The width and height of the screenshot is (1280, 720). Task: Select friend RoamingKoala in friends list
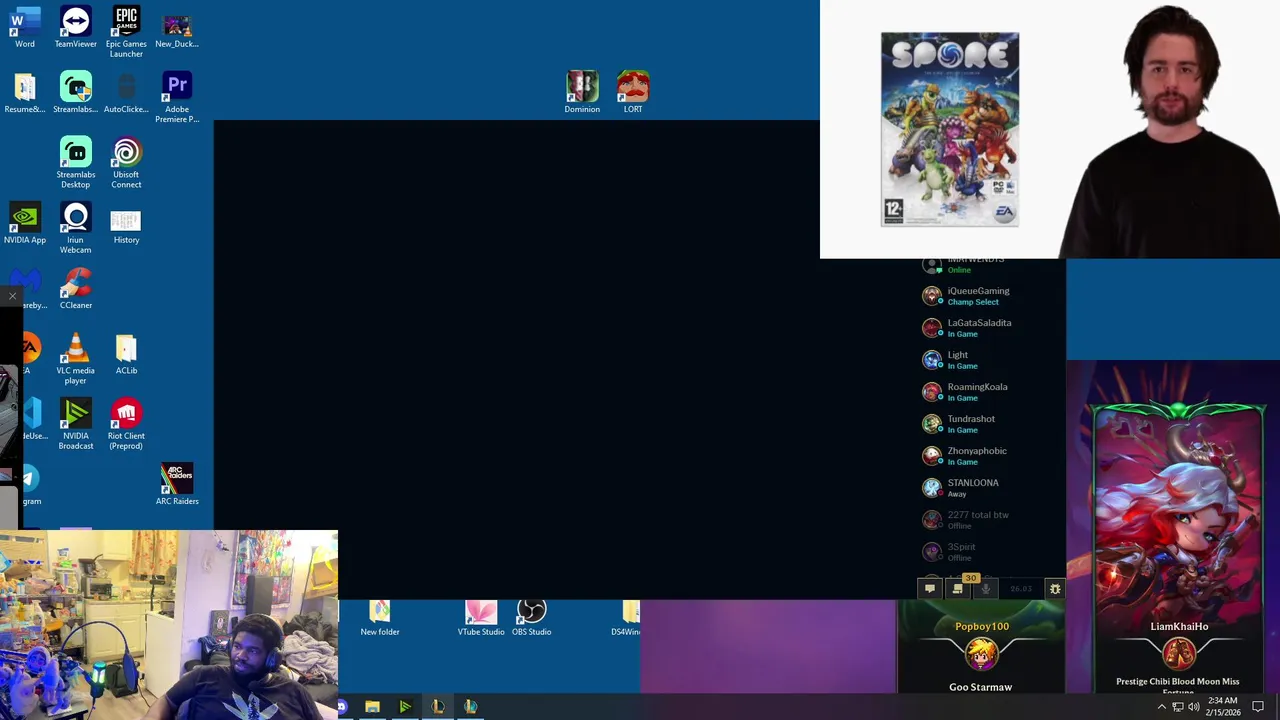tap(990, 392)
